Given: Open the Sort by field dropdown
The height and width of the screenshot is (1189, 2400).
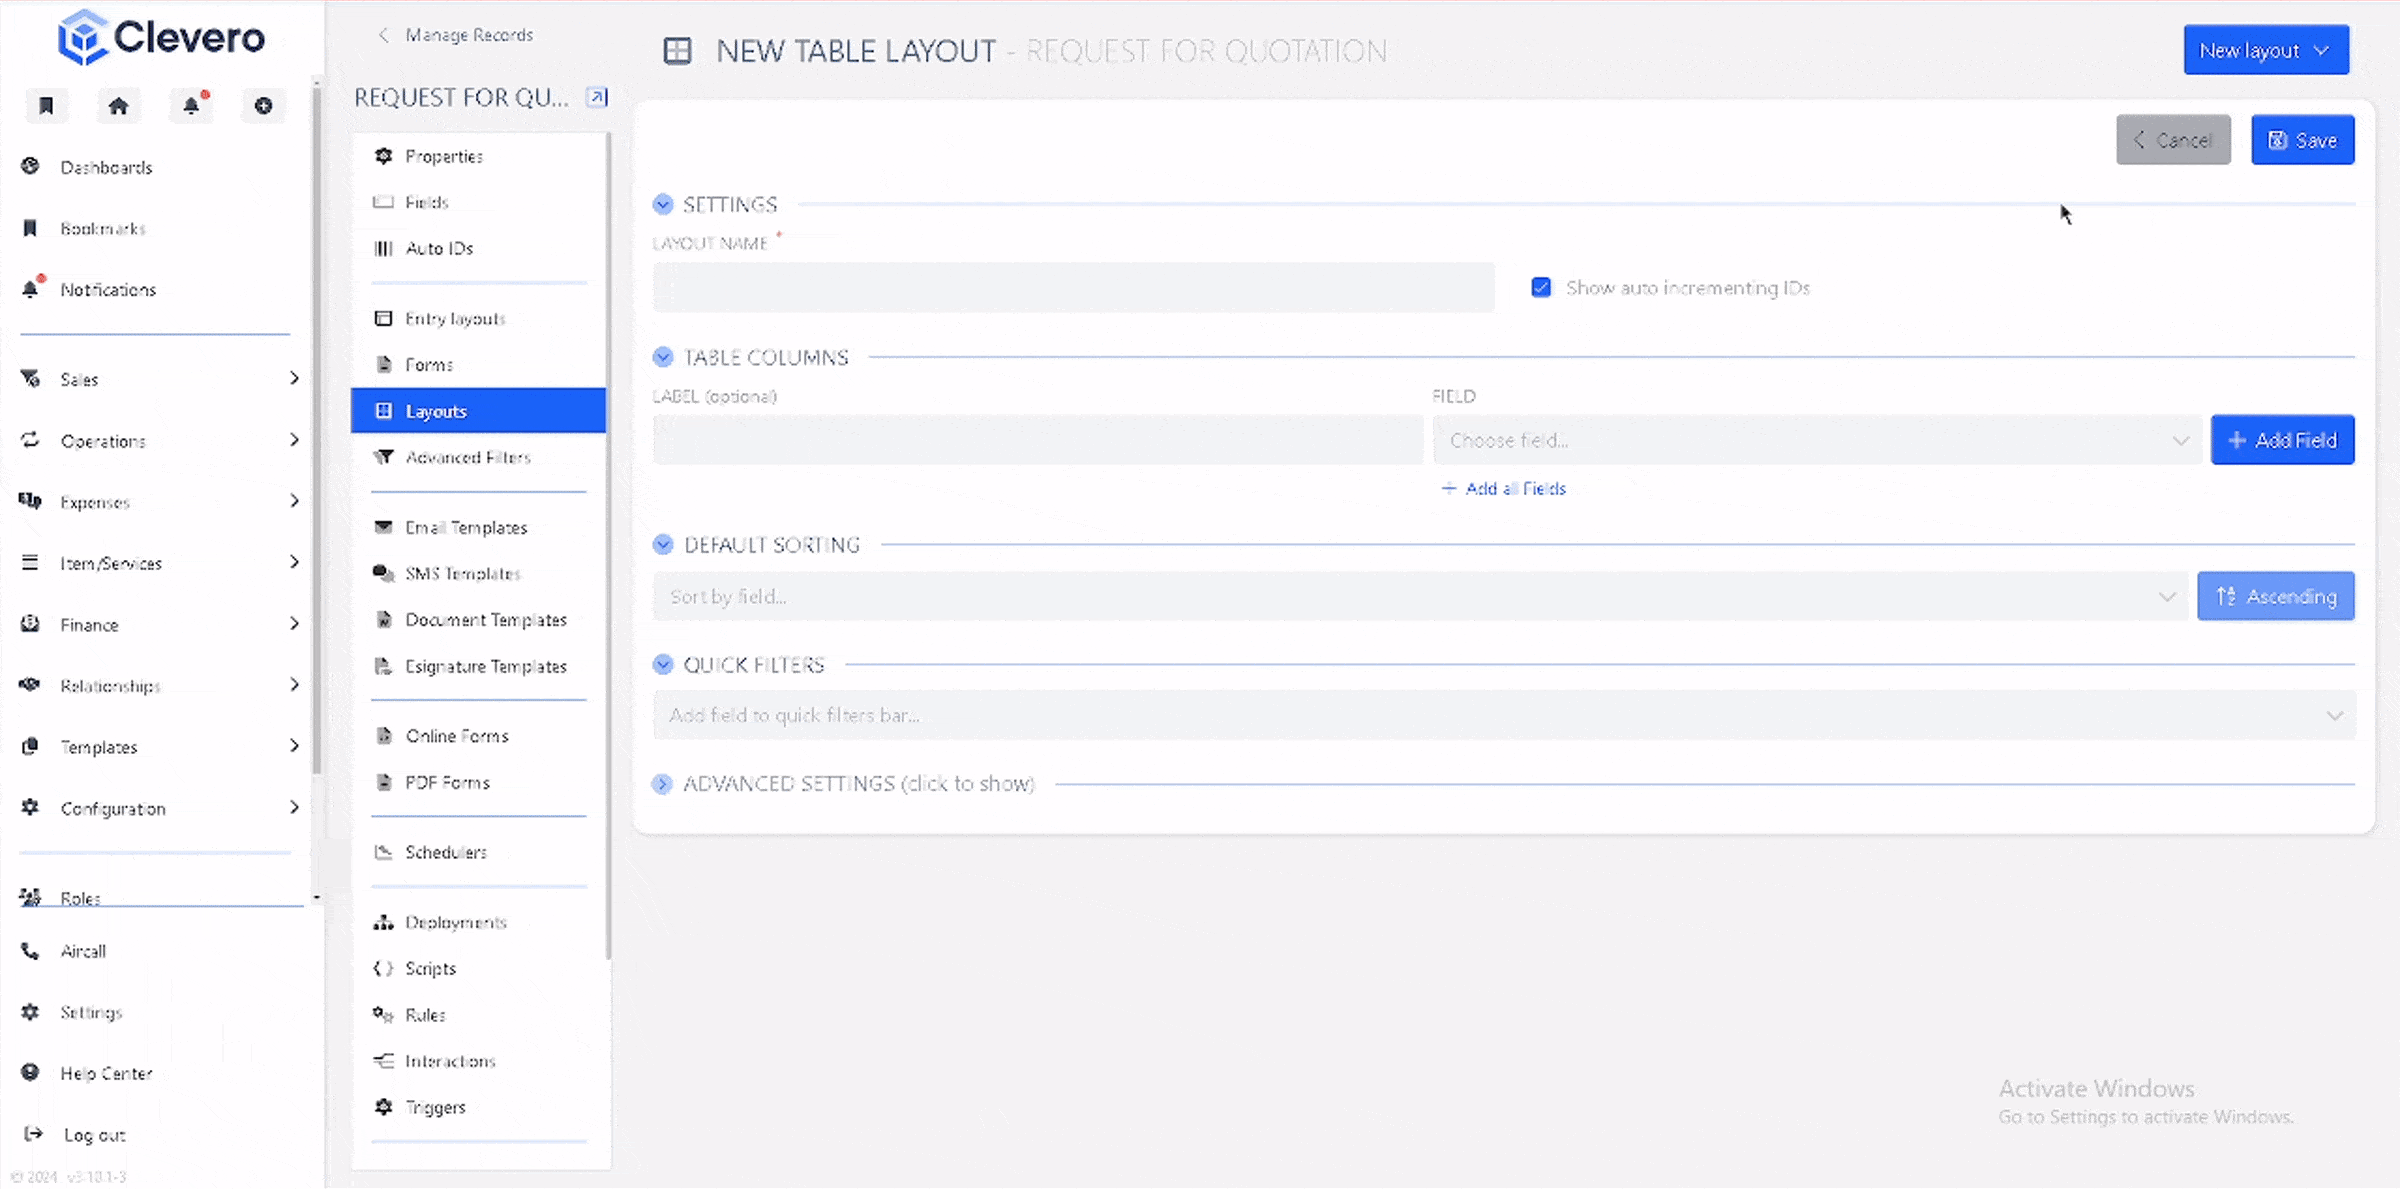Looking at the screenshot, I should (1420, 597).
